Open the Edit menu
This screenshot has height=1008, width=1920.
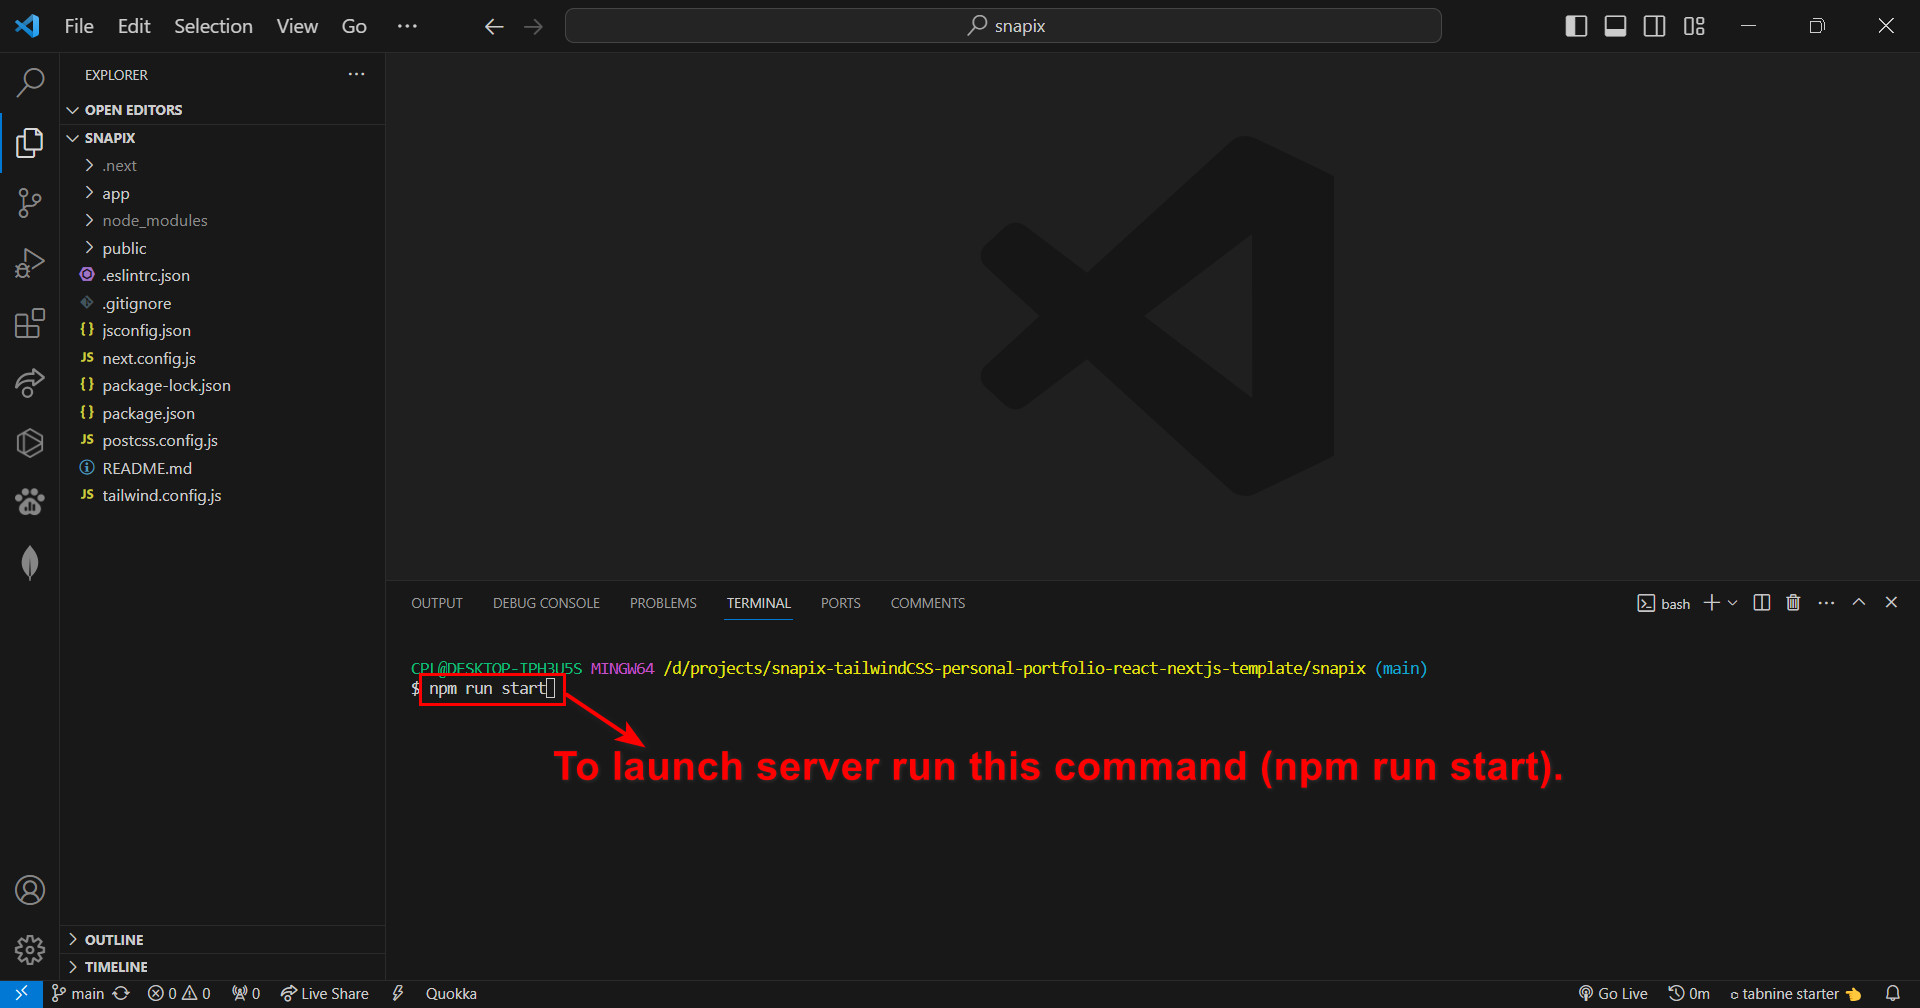click(x=134, y=26)
